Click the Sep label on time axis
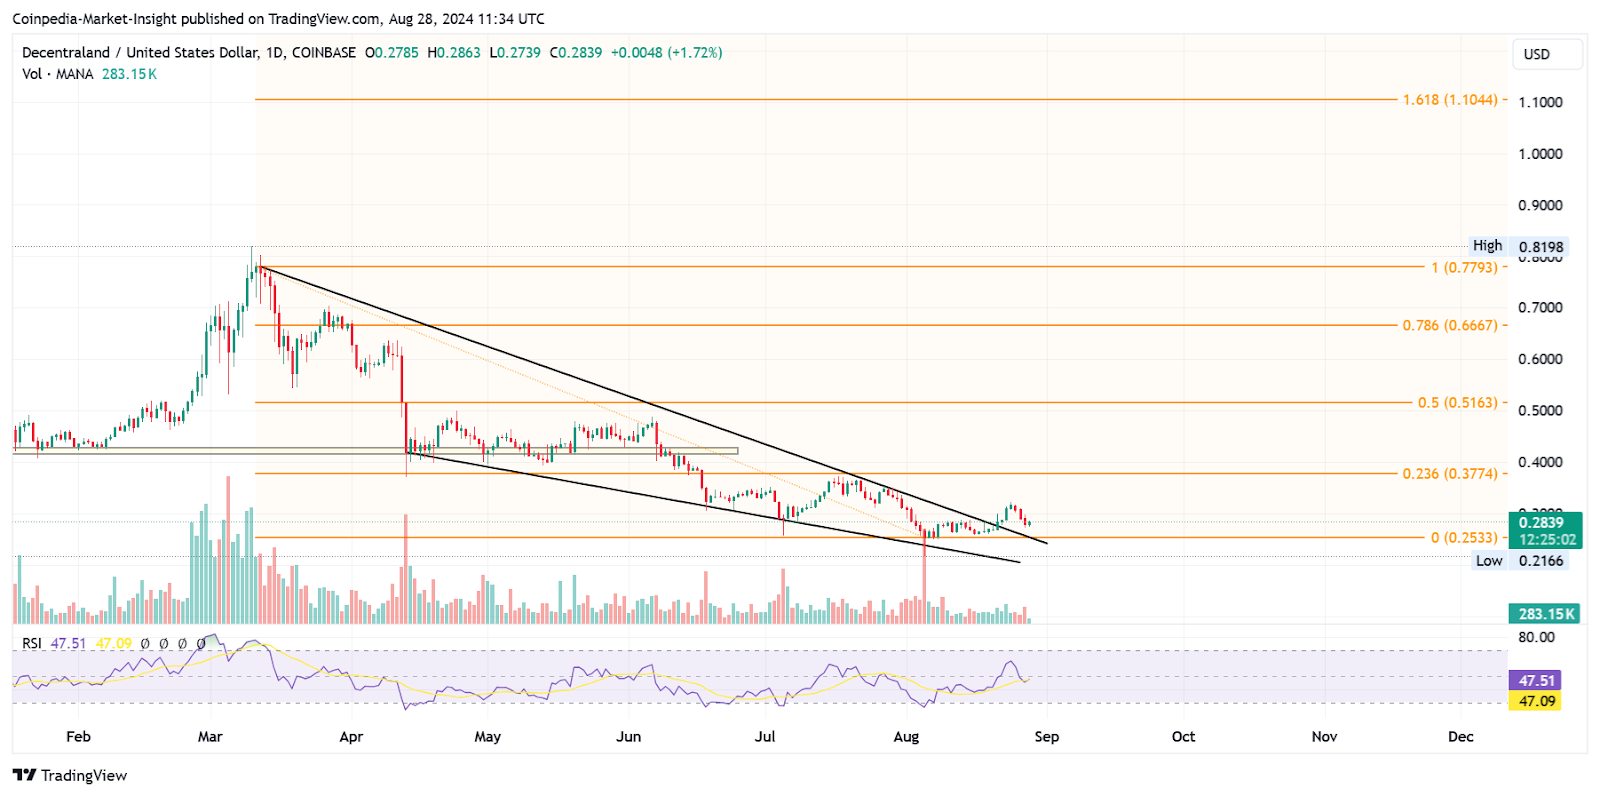This screenshot has width=1600, height=796. pyautogui.click(x=1047, y=737)
